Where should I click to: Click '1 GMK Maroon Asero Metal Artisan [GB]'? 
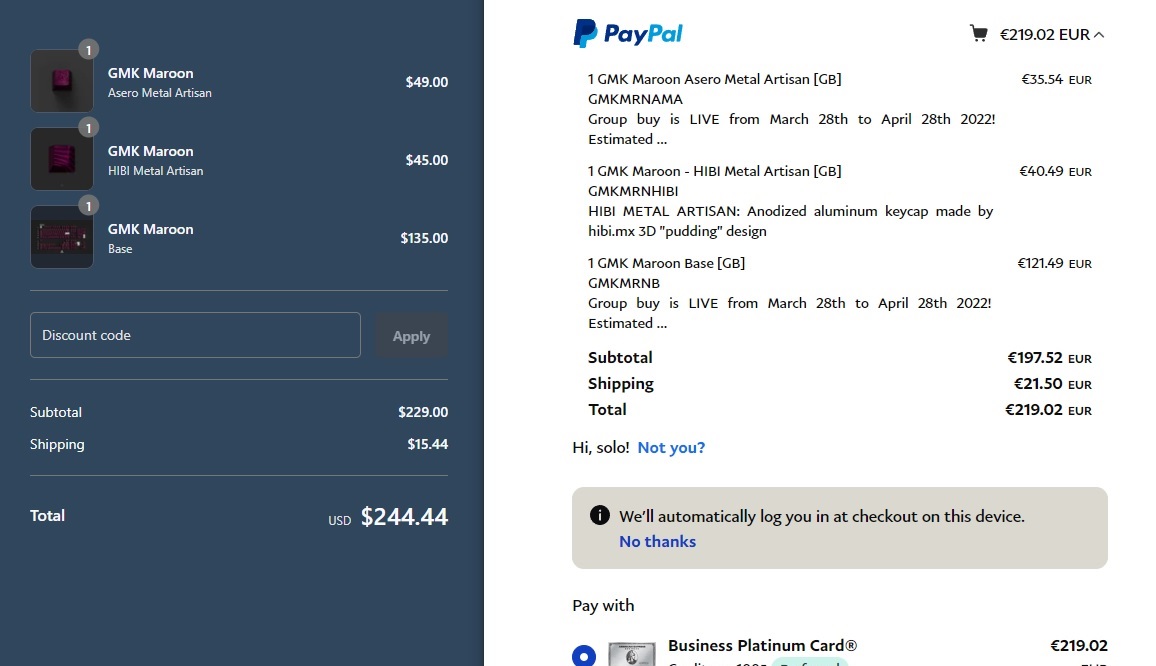click(714, 79)
